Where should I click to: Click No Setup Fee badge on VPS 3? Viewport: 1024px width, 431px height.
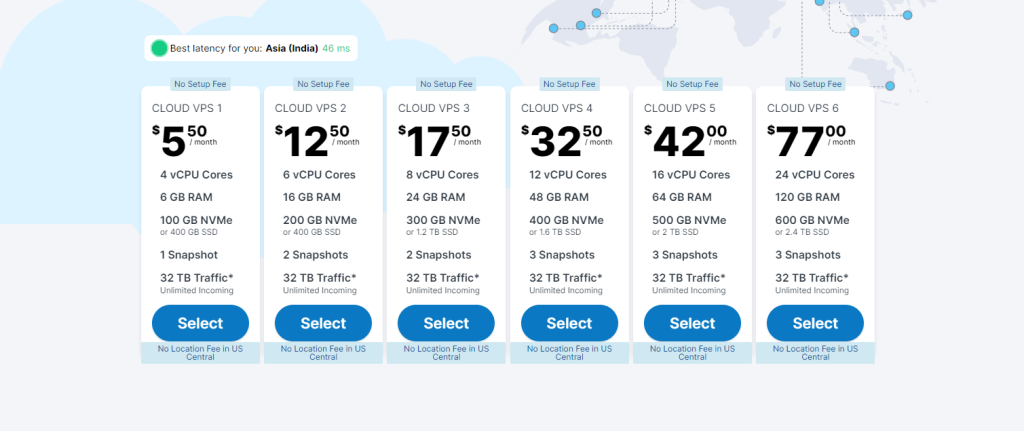(x=446, y=84)
